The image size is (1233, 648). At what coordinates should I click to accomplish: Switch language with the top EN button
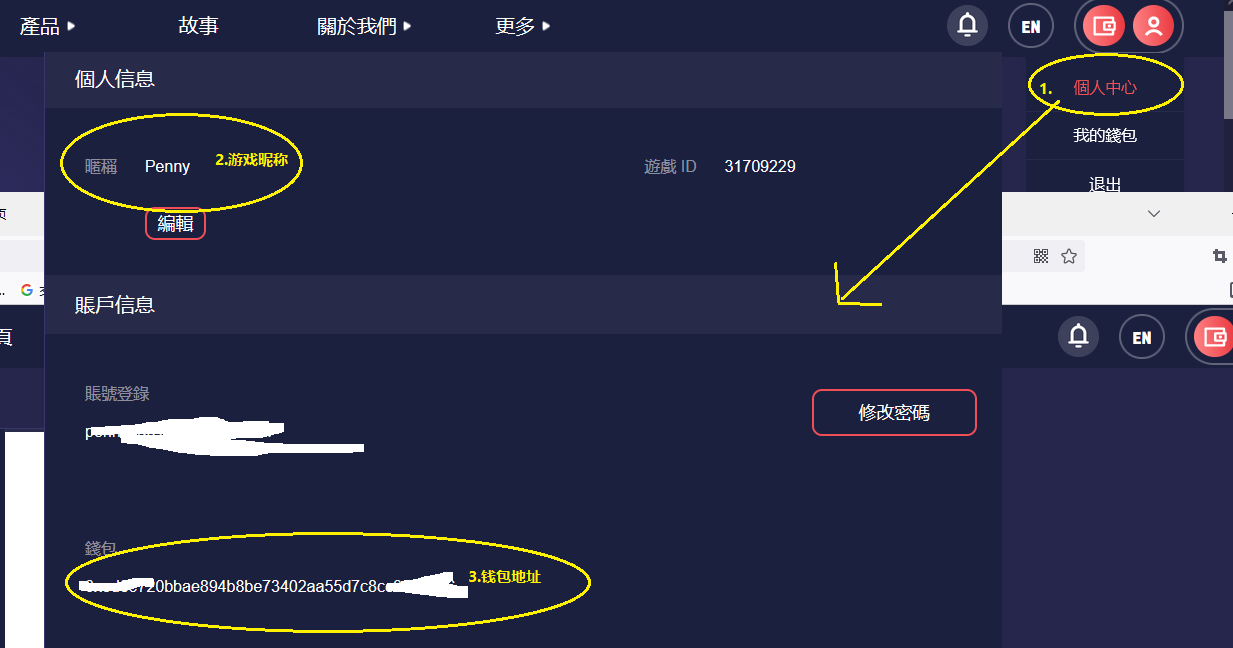[x=1030, y=27]
